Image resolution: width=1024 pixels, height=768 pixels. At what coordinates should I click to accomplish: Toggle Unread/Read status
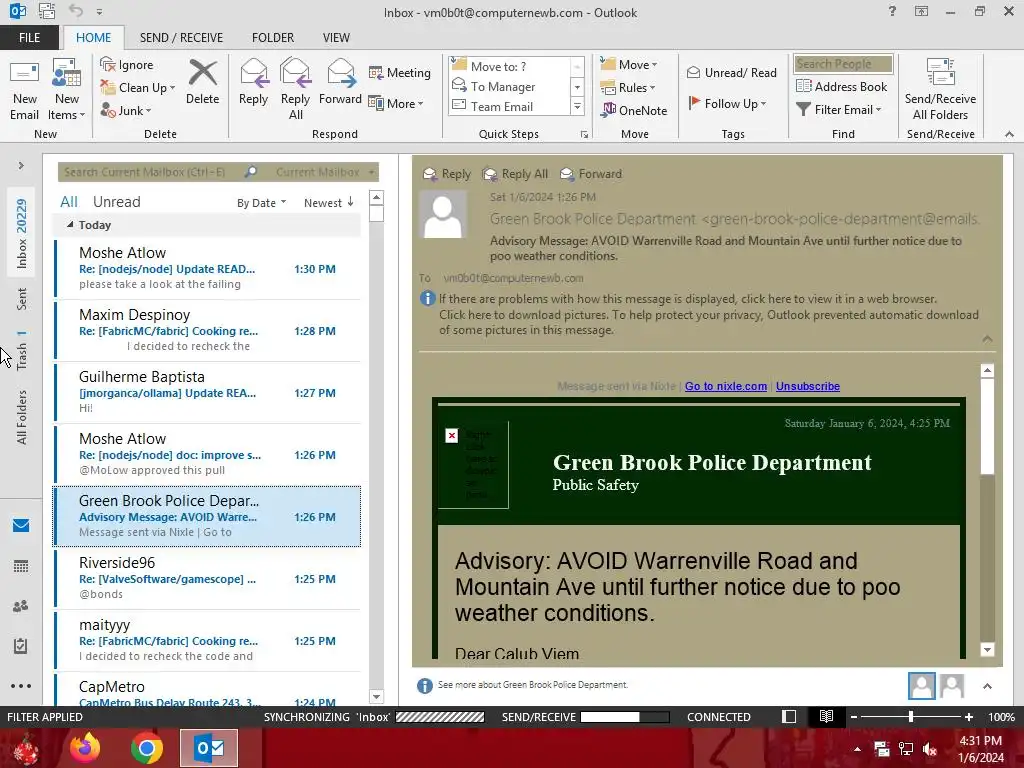[x=731, y=72]
